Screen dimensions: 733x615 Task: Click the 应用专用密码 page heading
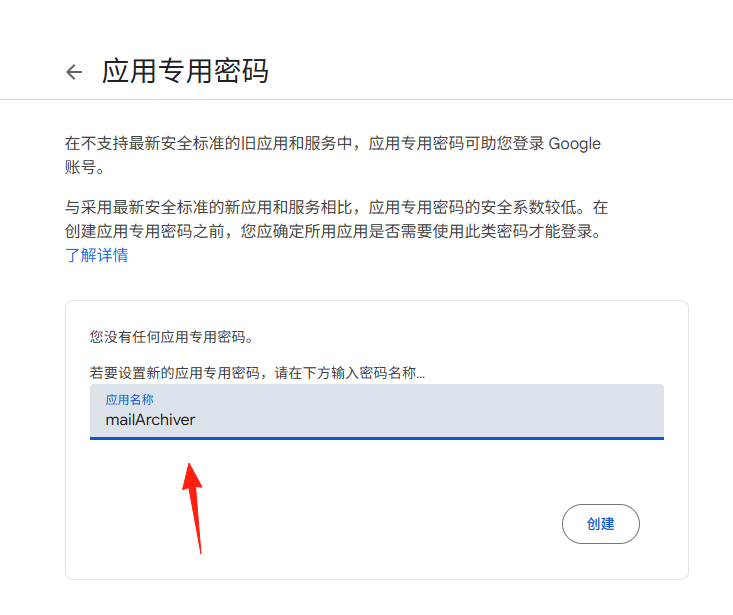tap(185, 71)
